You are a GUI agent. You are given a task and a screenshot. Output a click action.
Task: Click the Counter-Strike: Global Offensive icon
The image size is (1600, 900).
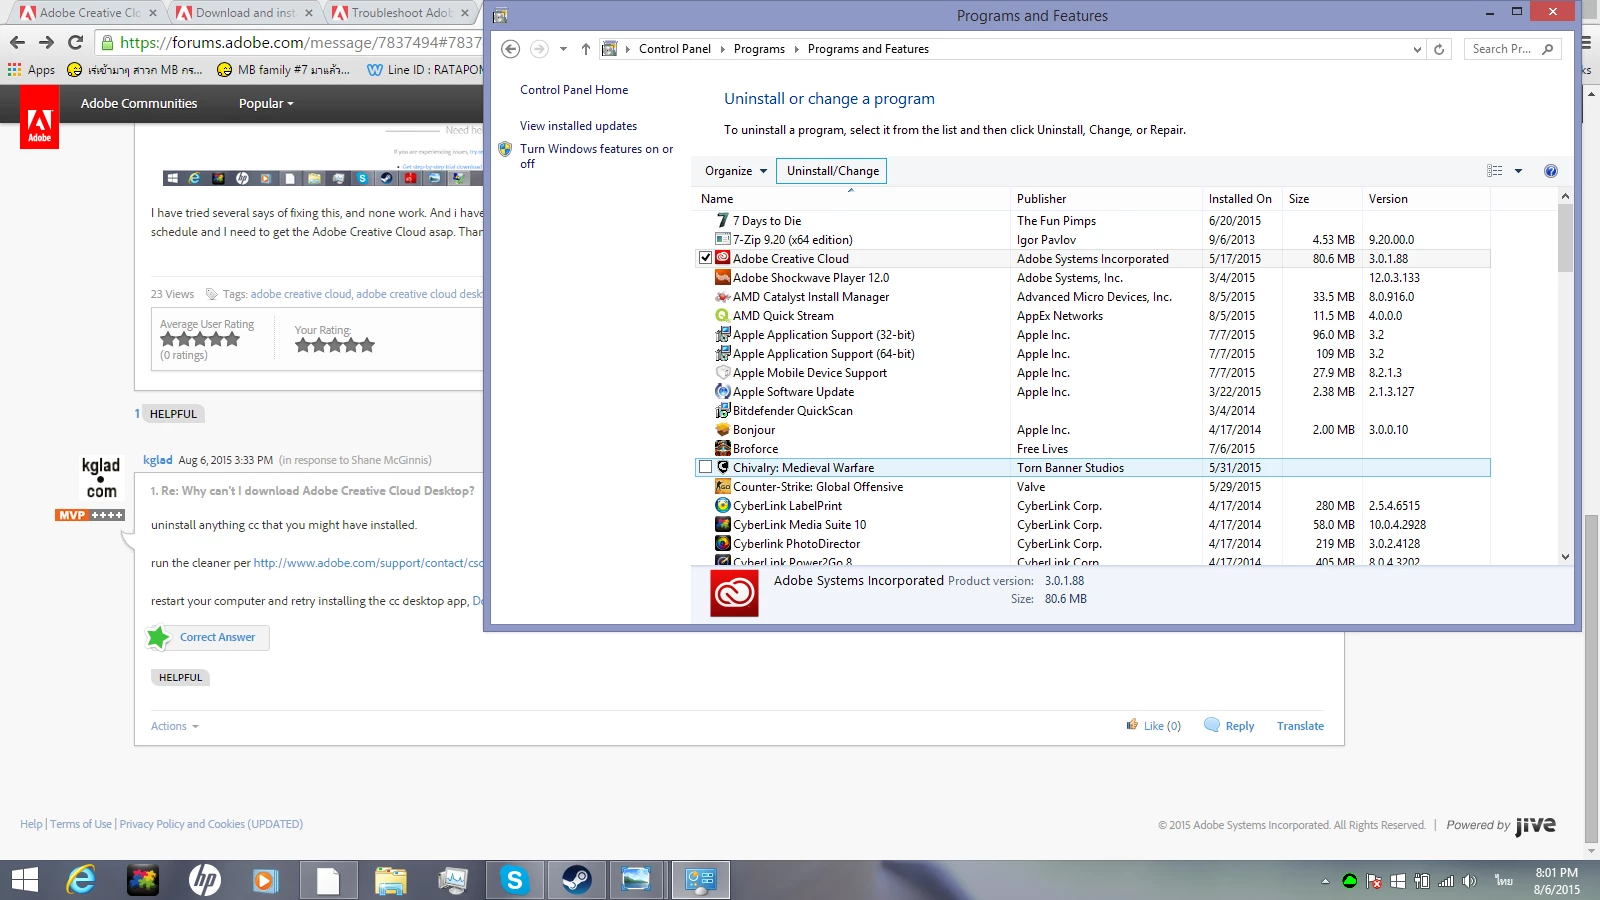[x=722, y=486]
